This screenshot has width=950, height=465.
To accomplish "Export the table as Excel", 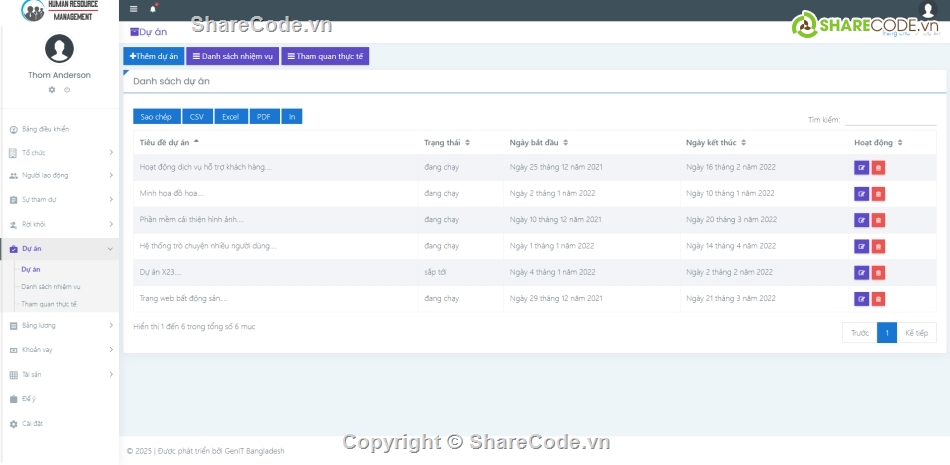I will point(230,116).
